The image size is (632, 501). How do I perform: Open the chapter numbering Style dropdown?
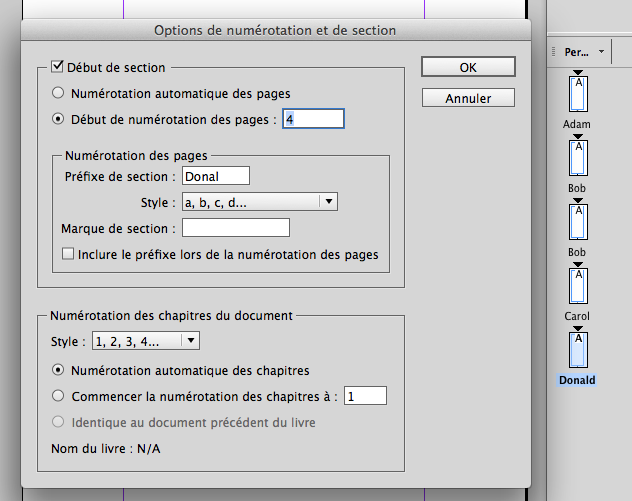coord(146,341)
